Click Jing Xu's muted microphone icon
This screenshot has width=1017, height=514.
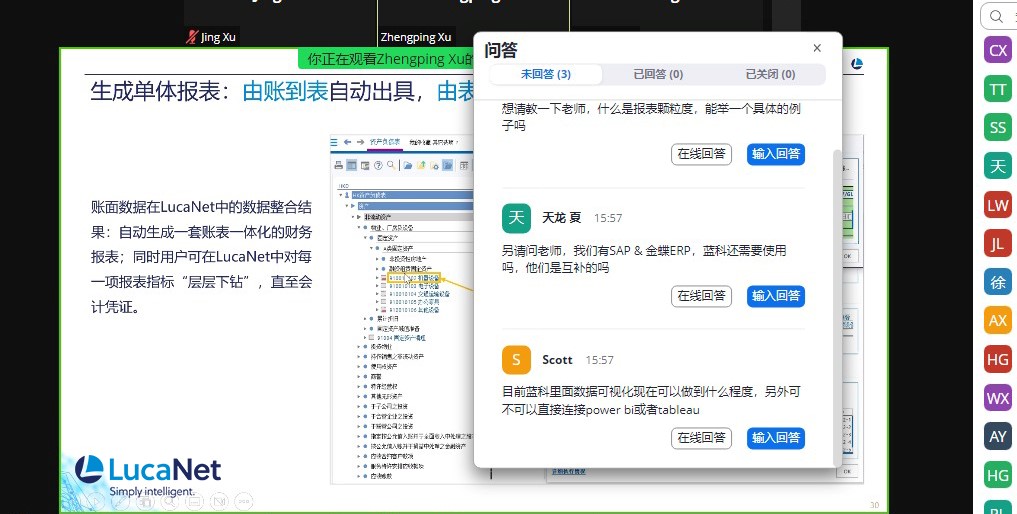tap(191, 37)
